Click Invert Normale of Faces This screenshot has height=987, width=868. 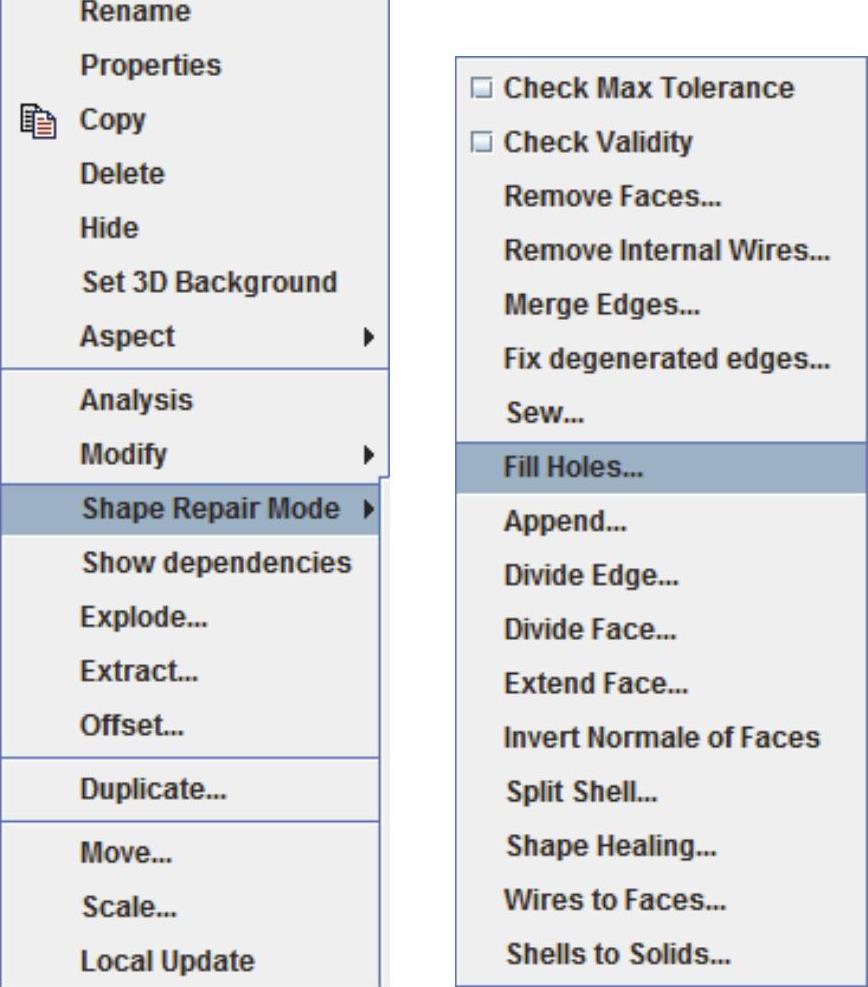coord(661,738)
